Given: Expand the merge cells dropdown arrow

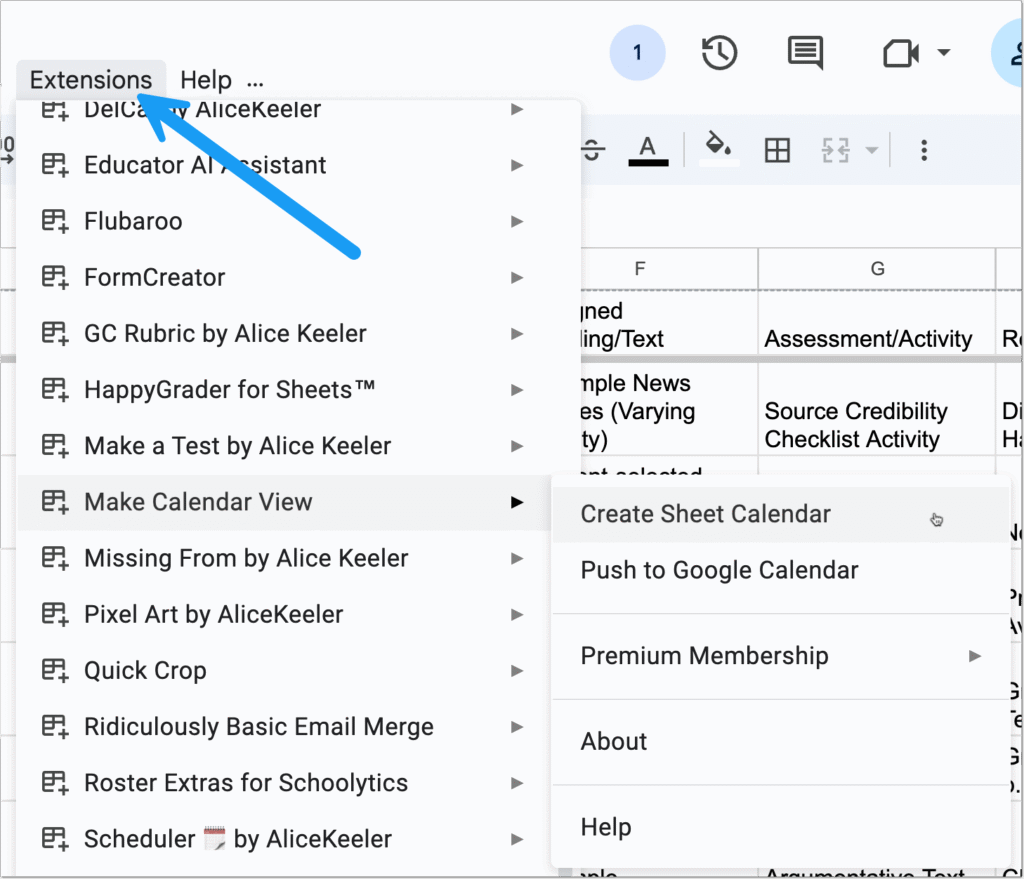Looking at the screenshot, I should click(x=871, y=151).
